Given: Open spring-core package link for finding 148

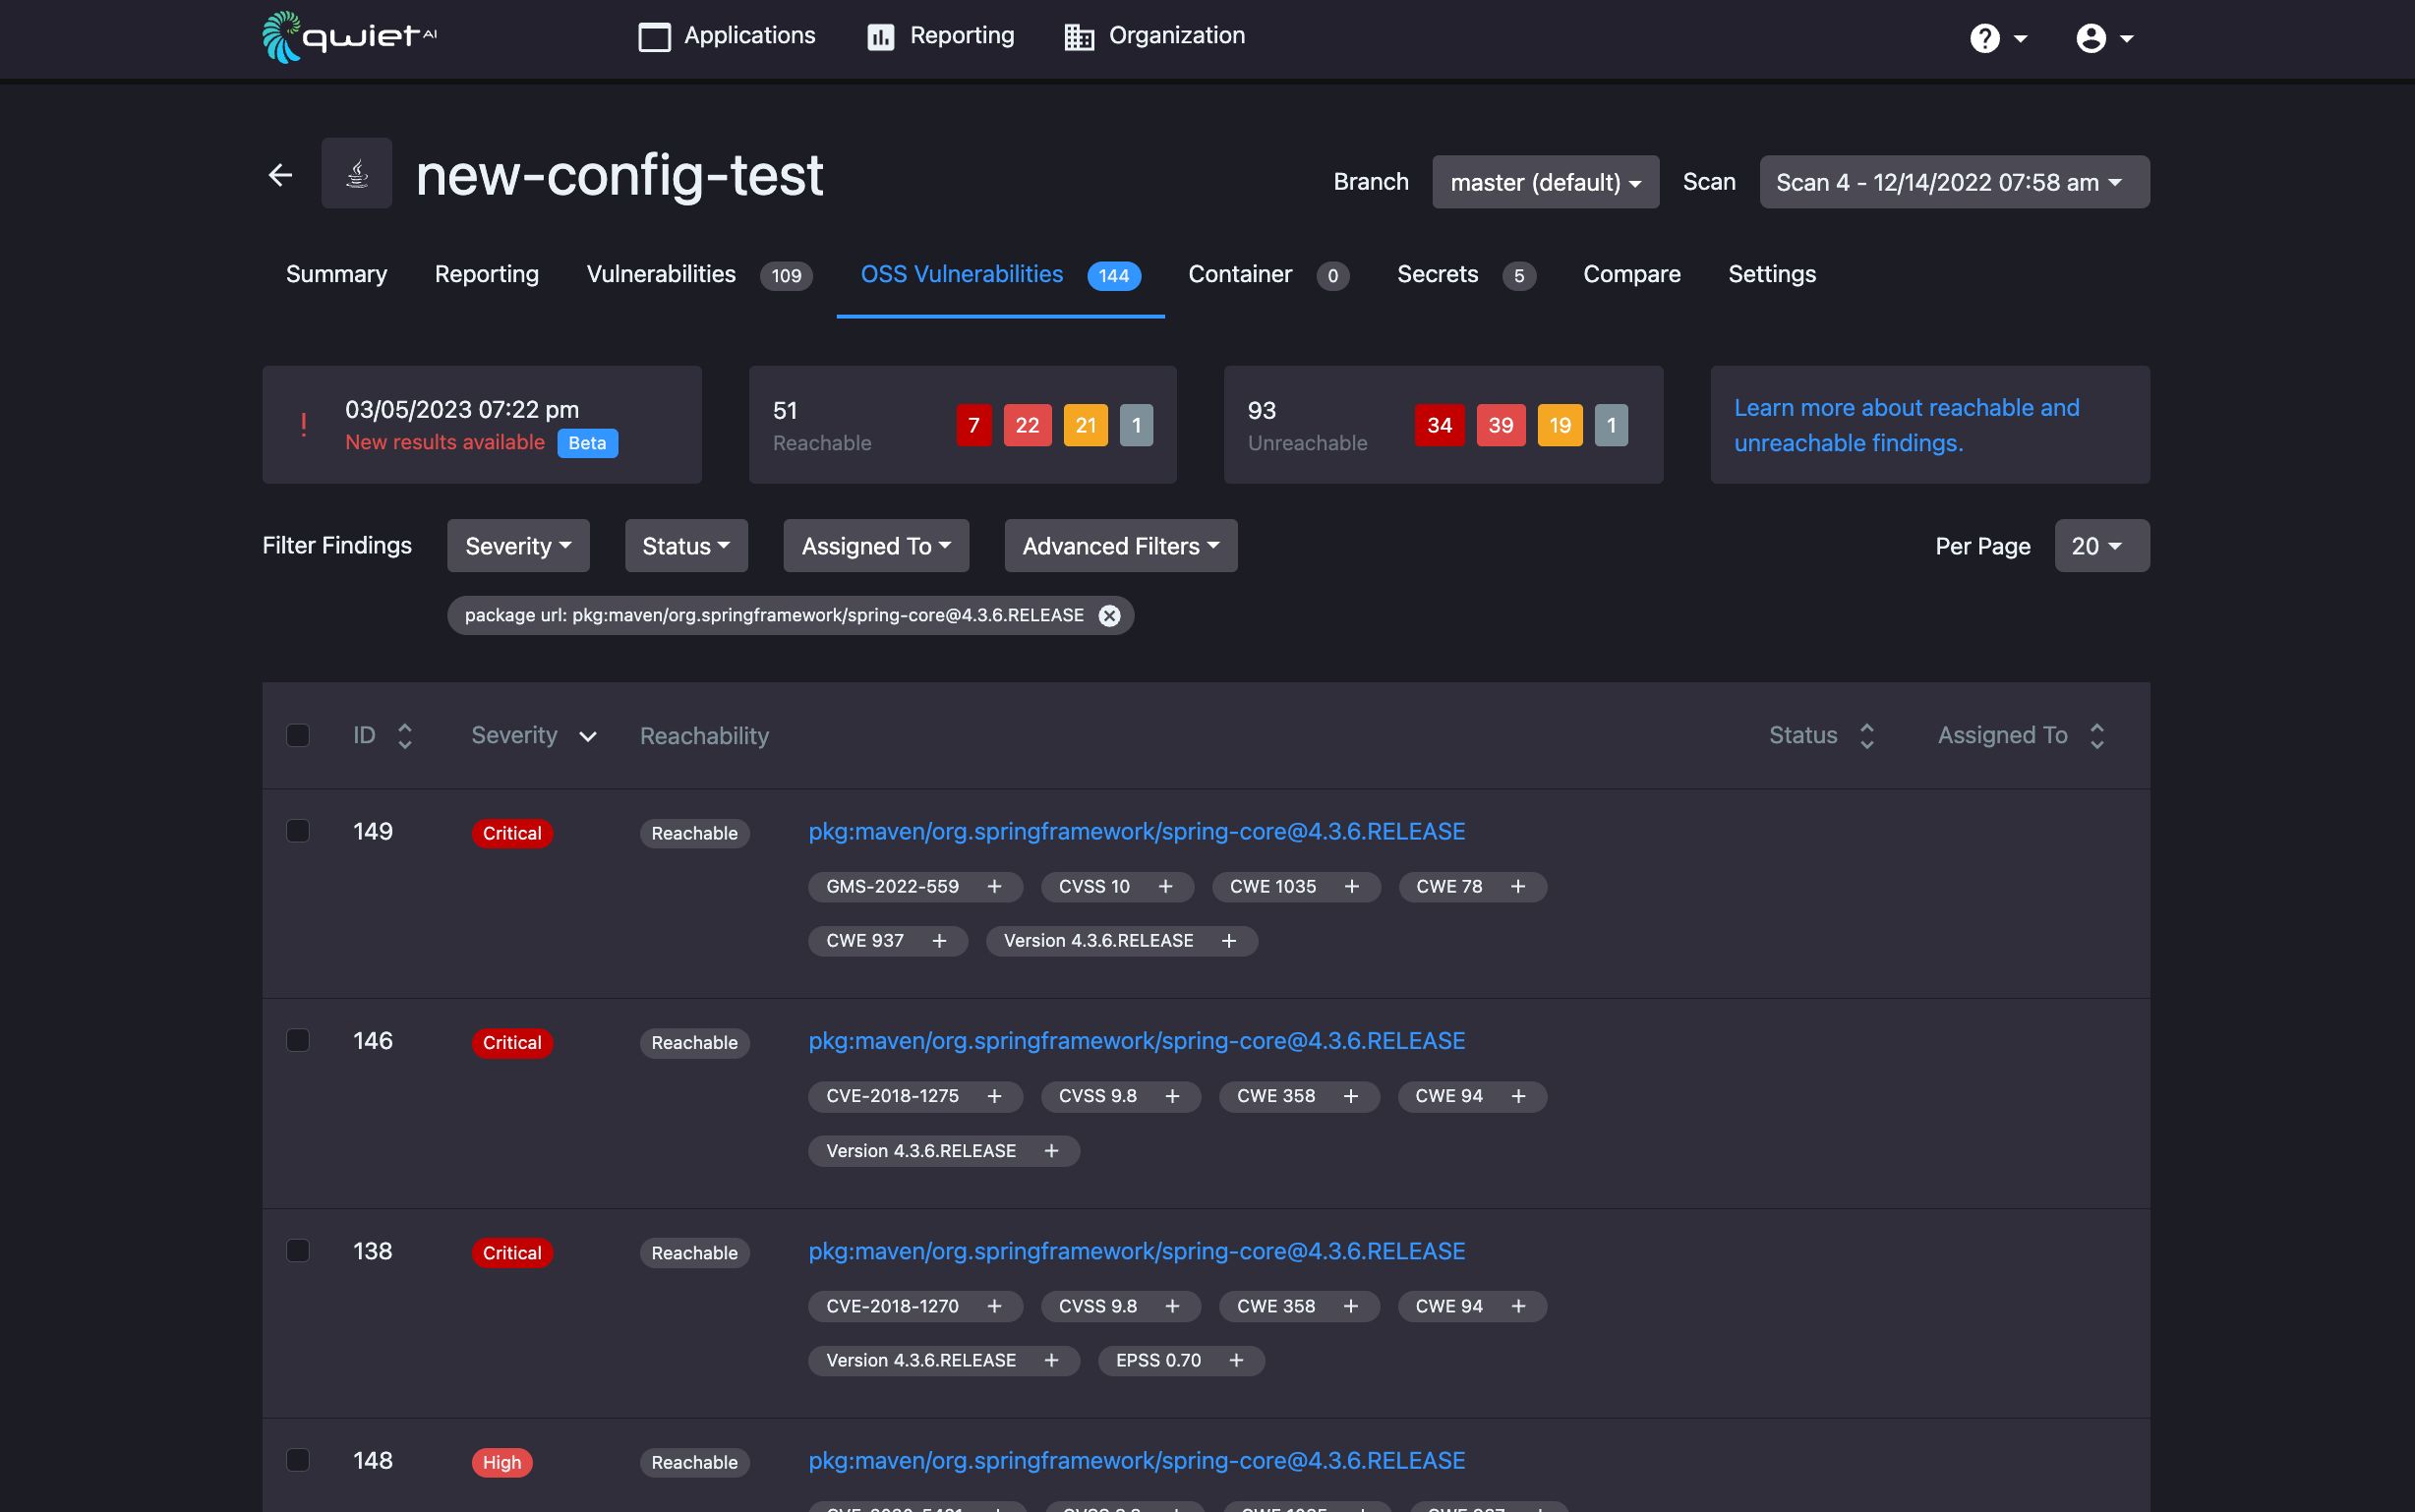Looking at the screenshot, I should [x=1137, y=1460].
